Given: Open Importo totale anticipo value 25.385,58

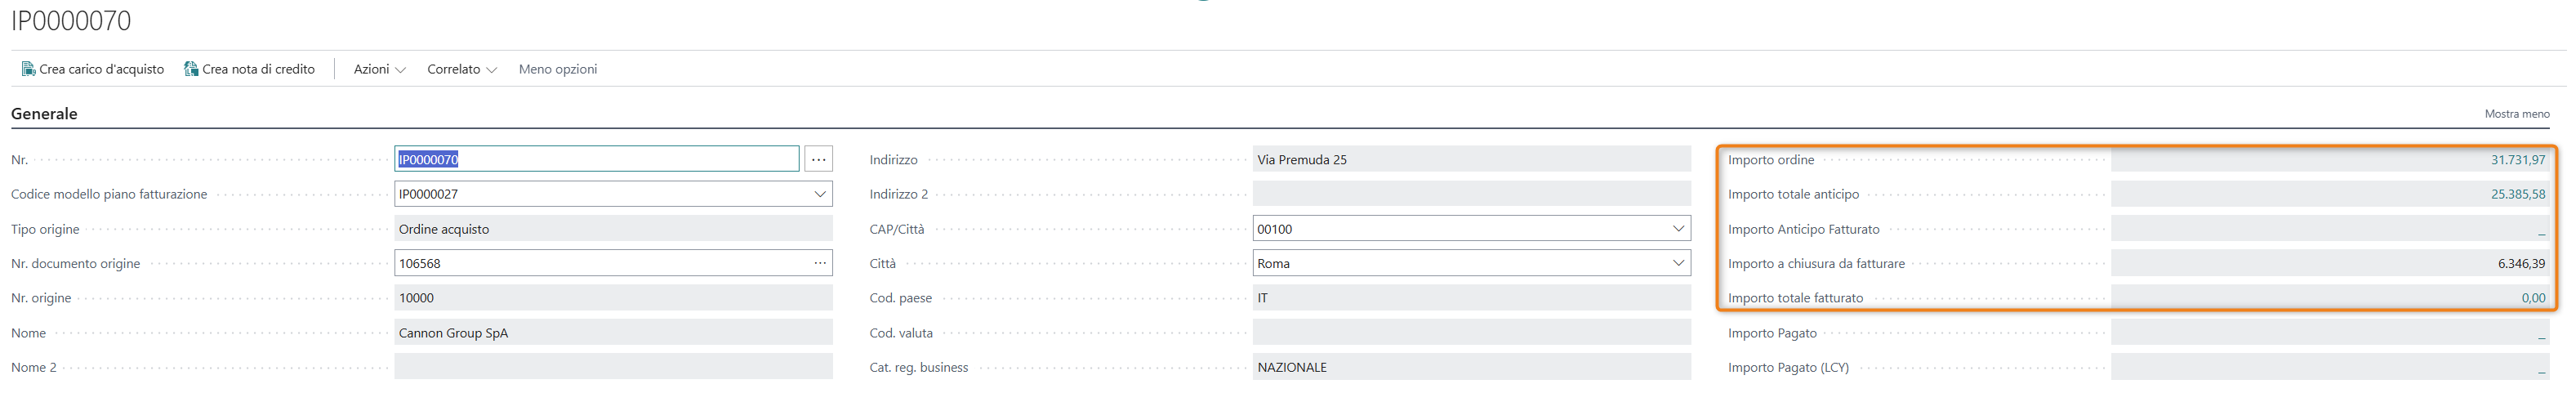Looking at the screenshot, I should (x=2517, y=194).
